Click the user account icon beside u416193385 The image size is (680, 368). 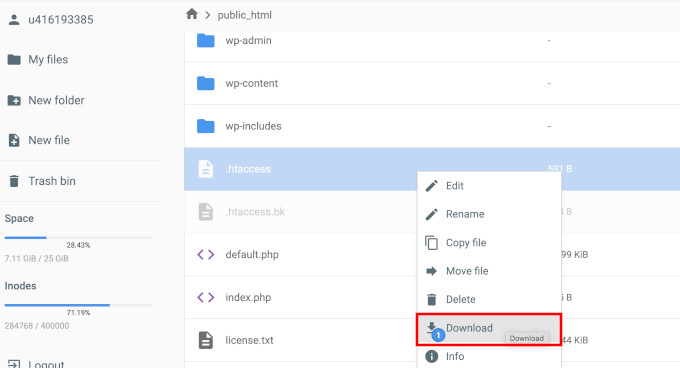(x=14, y=20)
